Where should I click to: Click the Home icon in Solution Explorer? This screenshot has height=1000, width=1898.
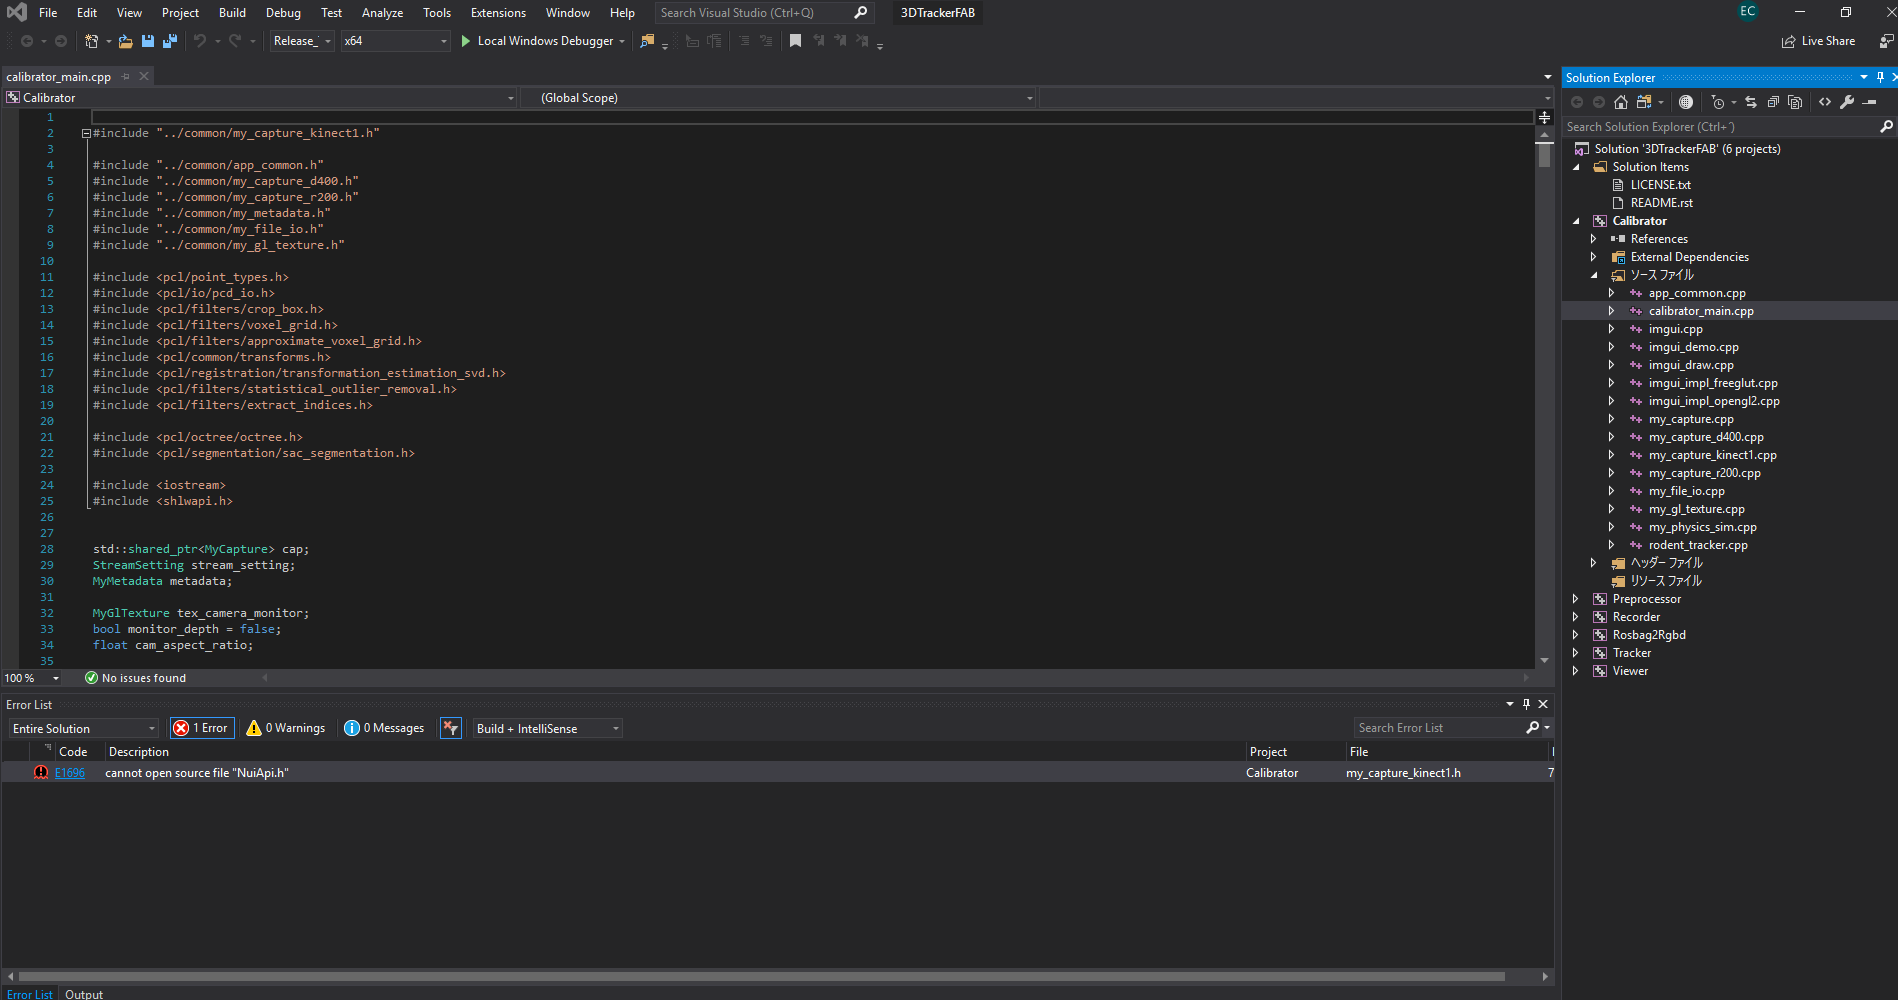(1621, 102)
